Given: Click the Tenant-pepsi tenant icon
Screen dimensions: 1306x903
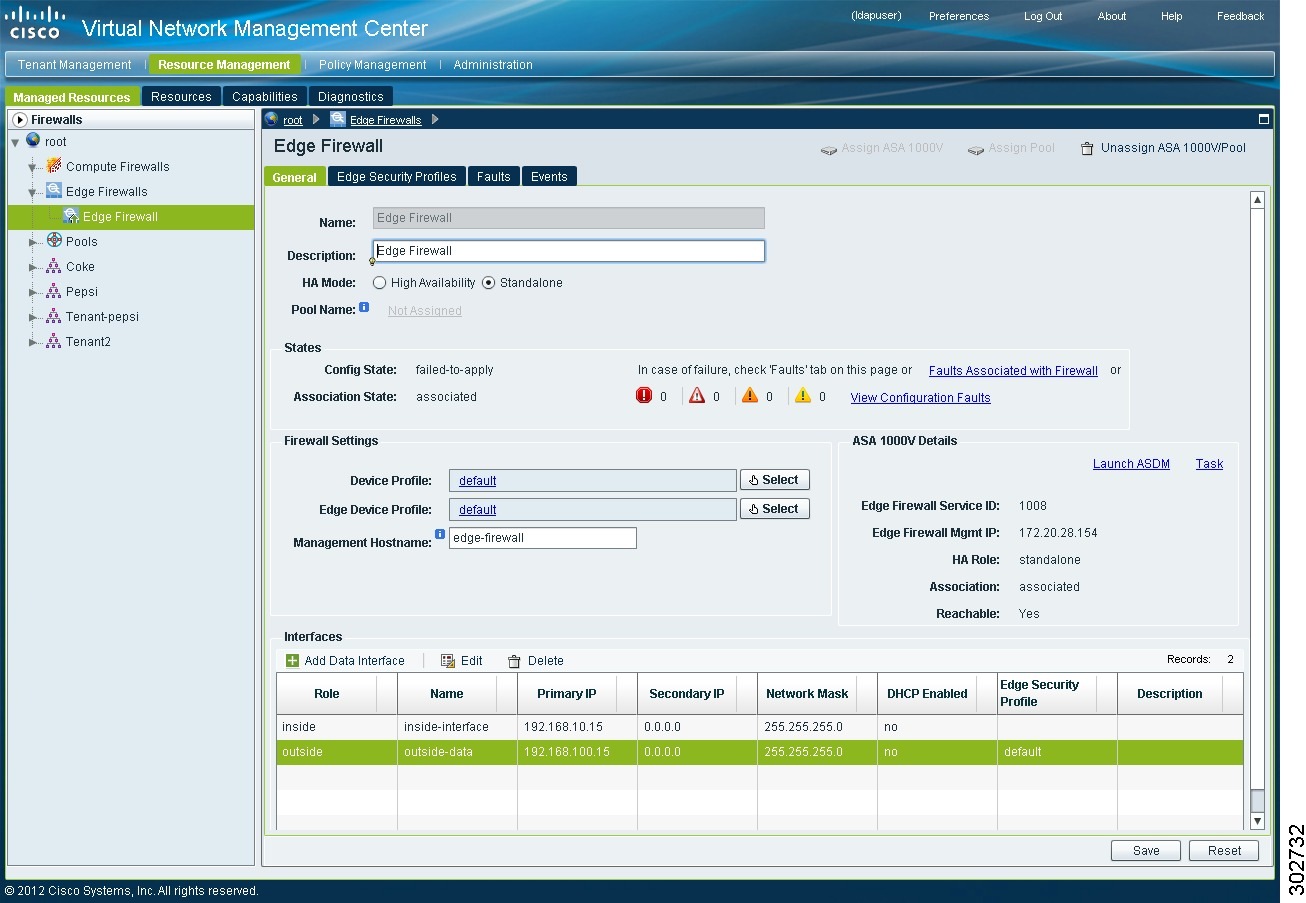Looking at the screenshot, I should click(54, 316).
